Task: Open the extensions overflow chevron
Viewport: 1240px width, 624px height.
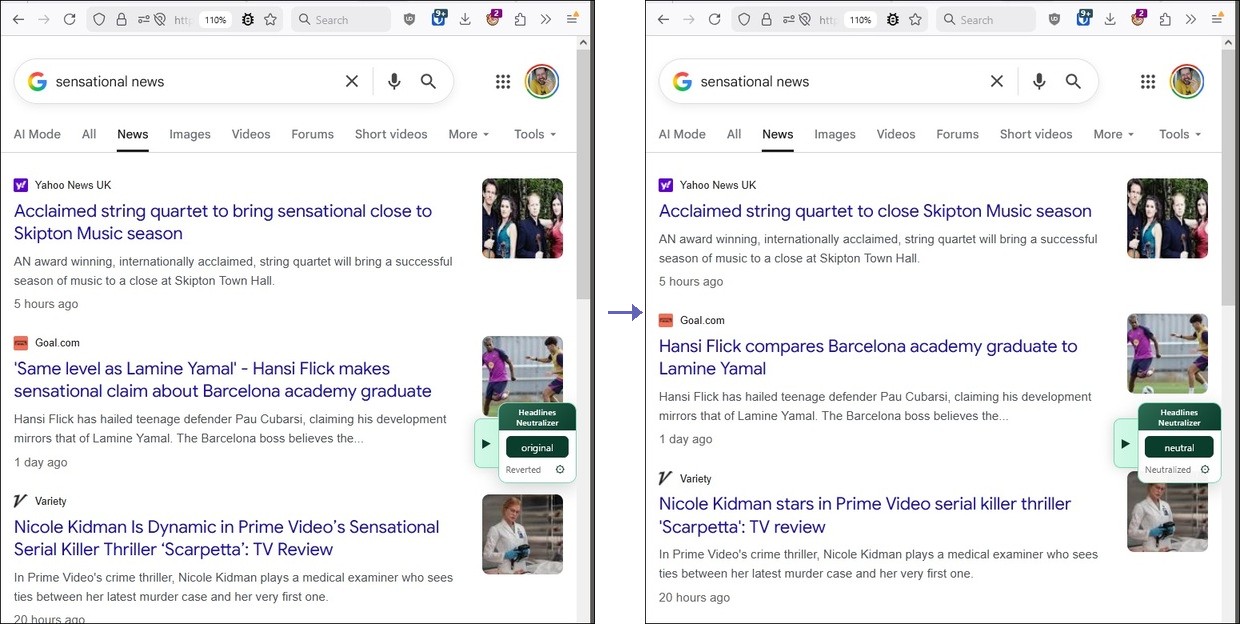Action: click(x=546, y=18)
